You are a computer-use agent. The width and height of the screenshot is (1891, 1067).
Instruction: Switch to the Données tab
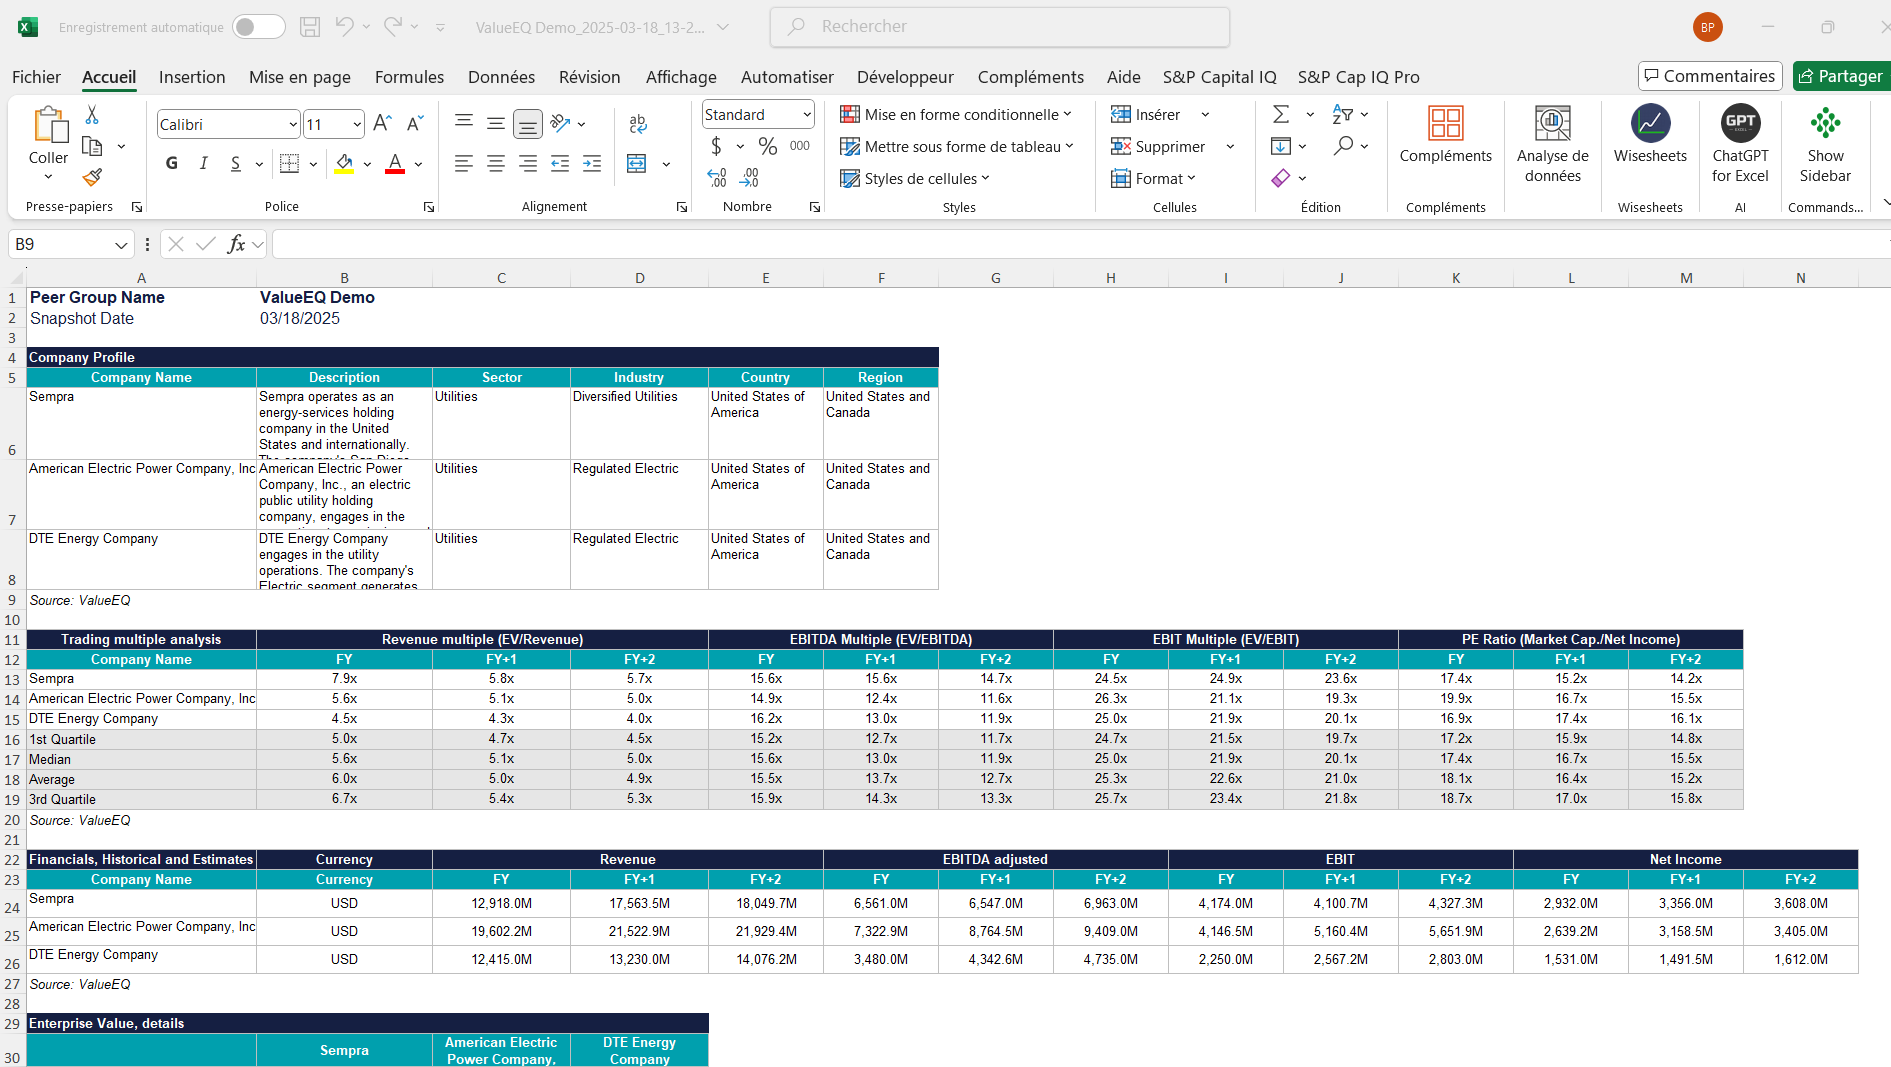tap(501, 77)
